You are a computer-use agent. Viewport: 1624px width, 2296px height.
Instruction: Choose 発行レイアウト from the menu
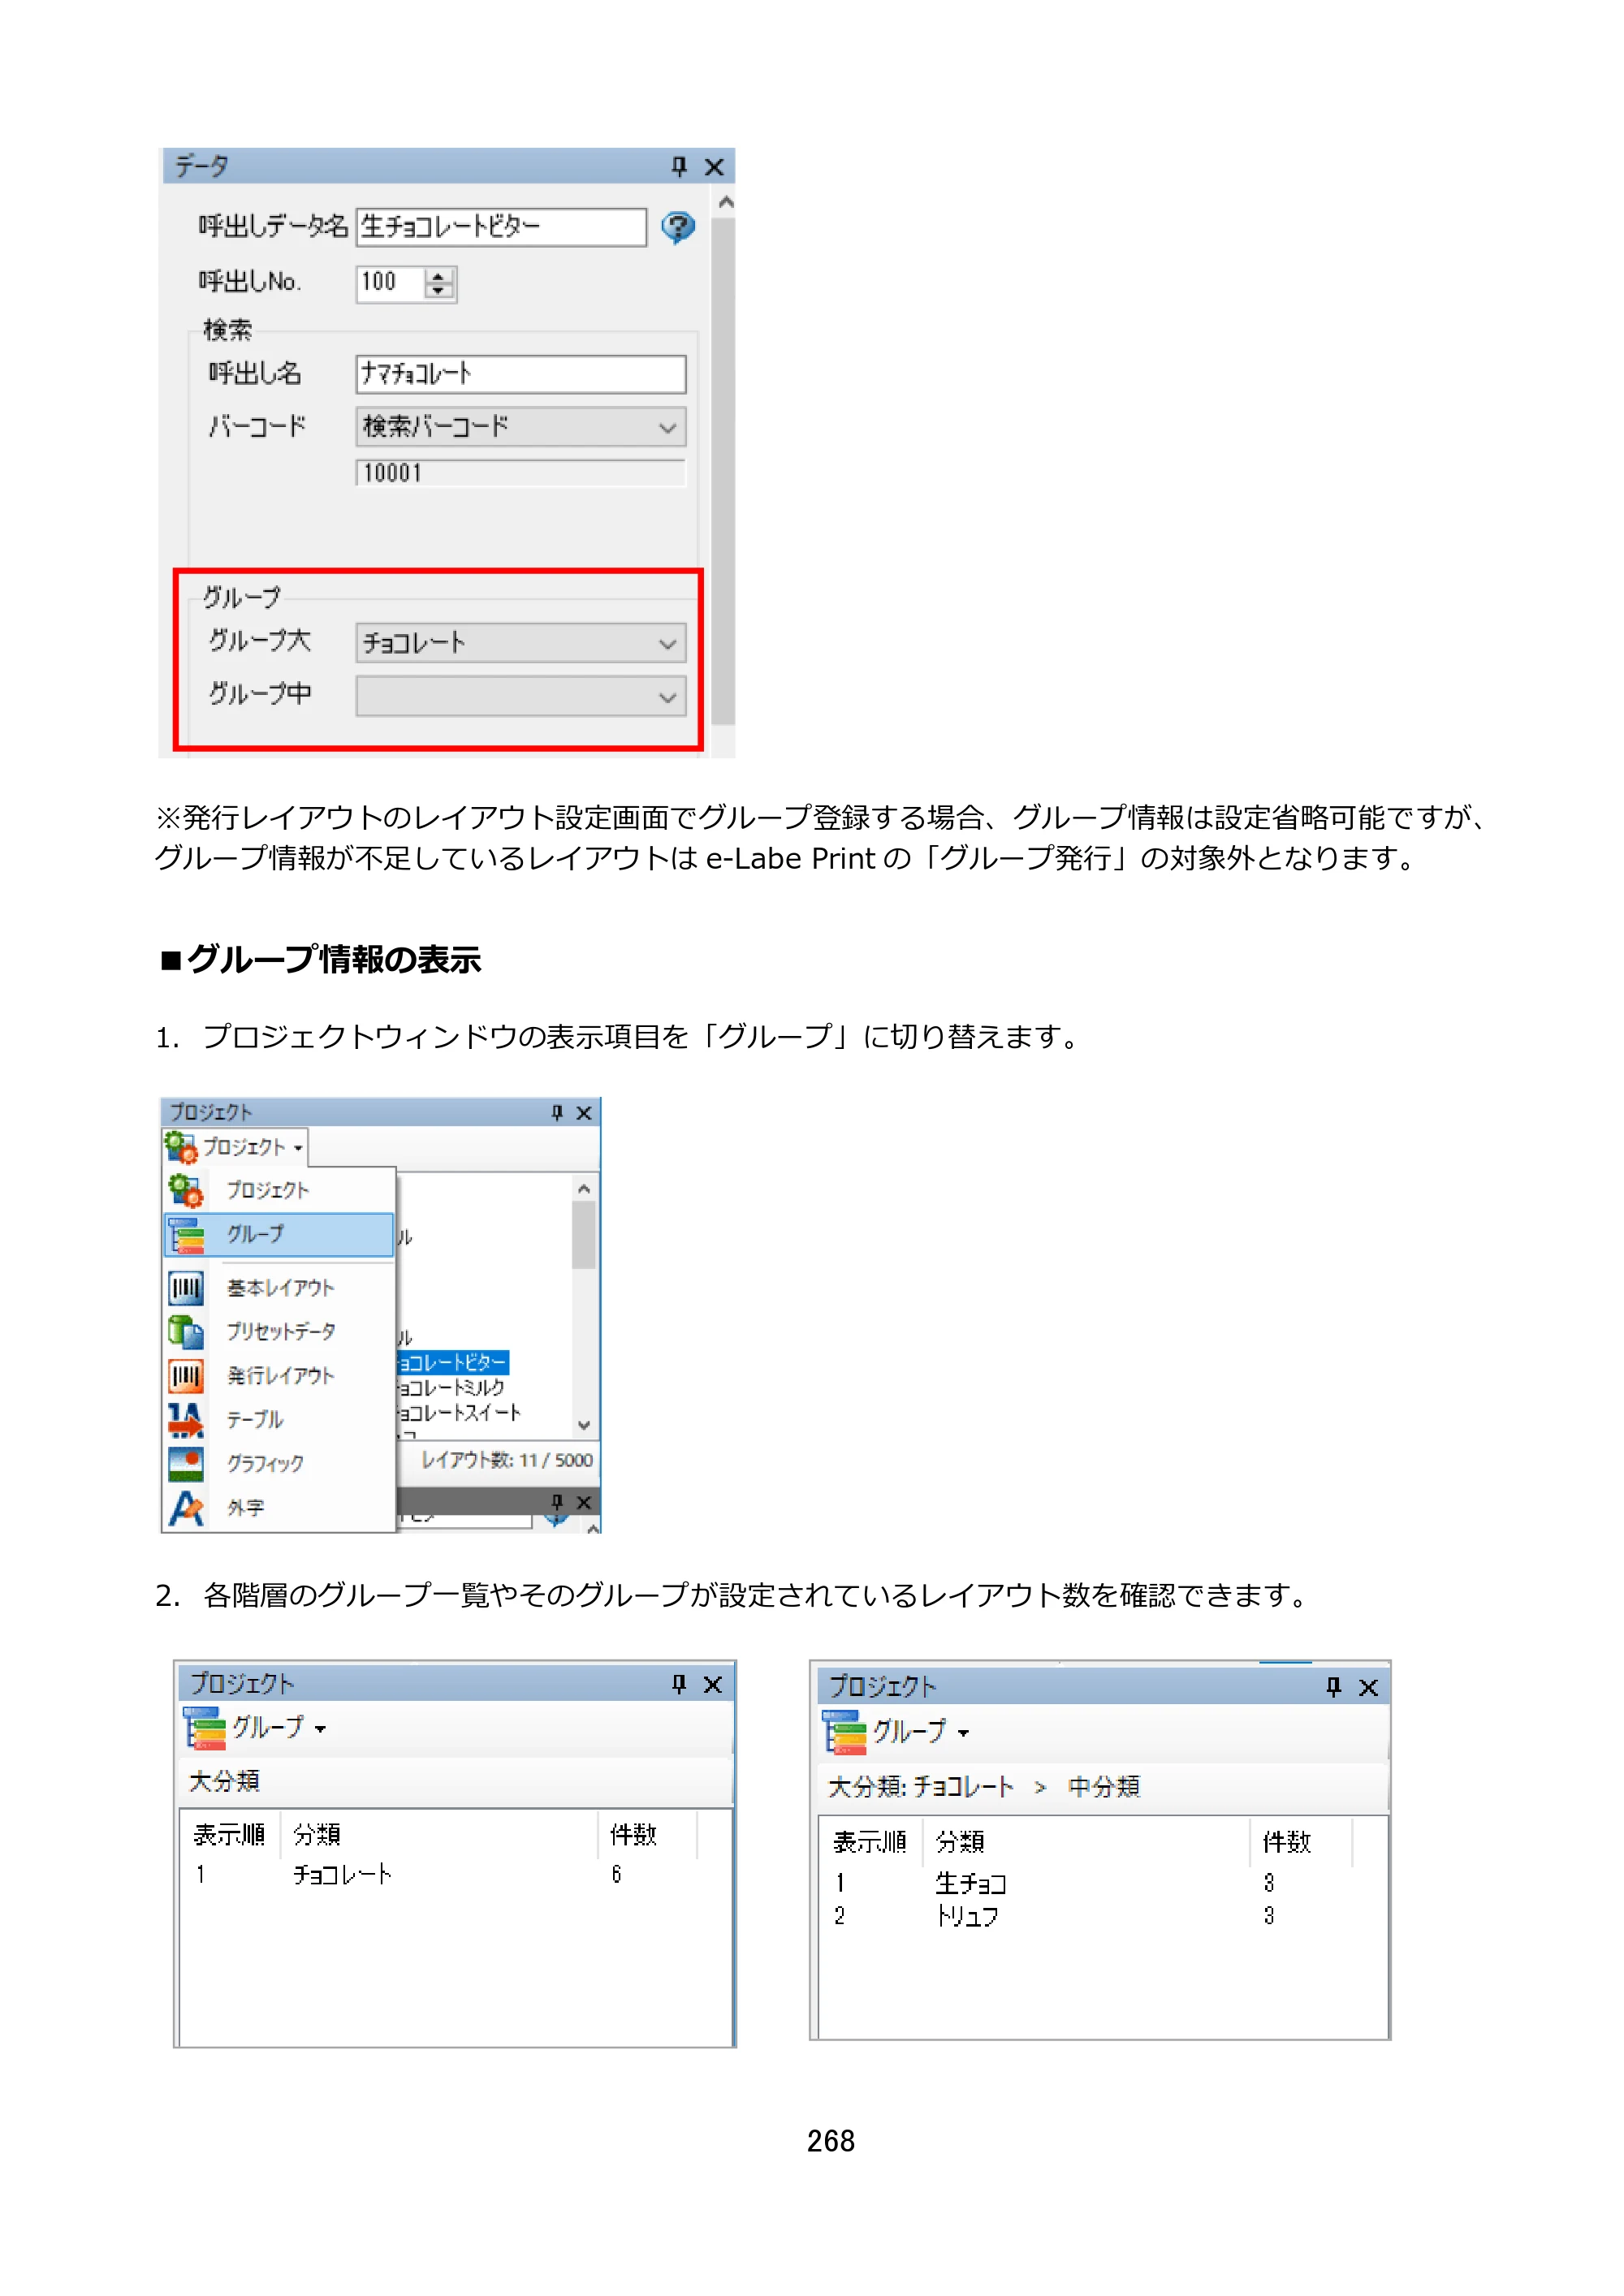tap(280, 1376)
